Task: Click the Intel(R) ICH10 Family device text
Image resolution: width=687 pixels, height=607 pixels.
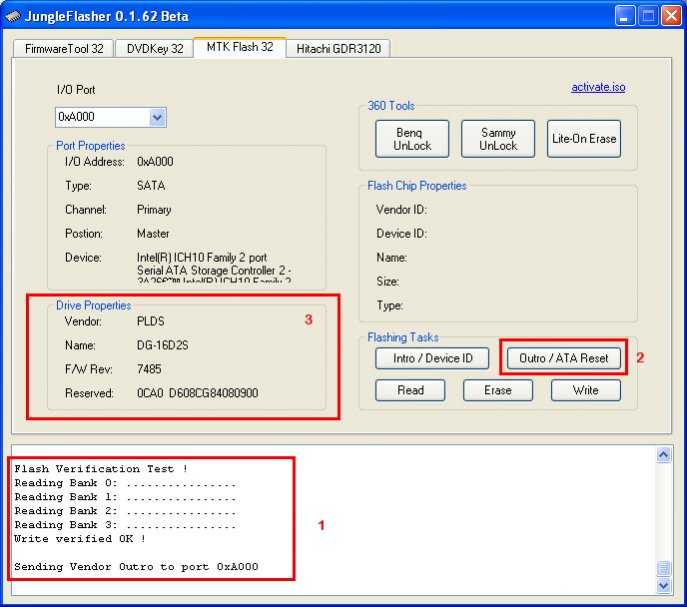Action: point(214,267)
